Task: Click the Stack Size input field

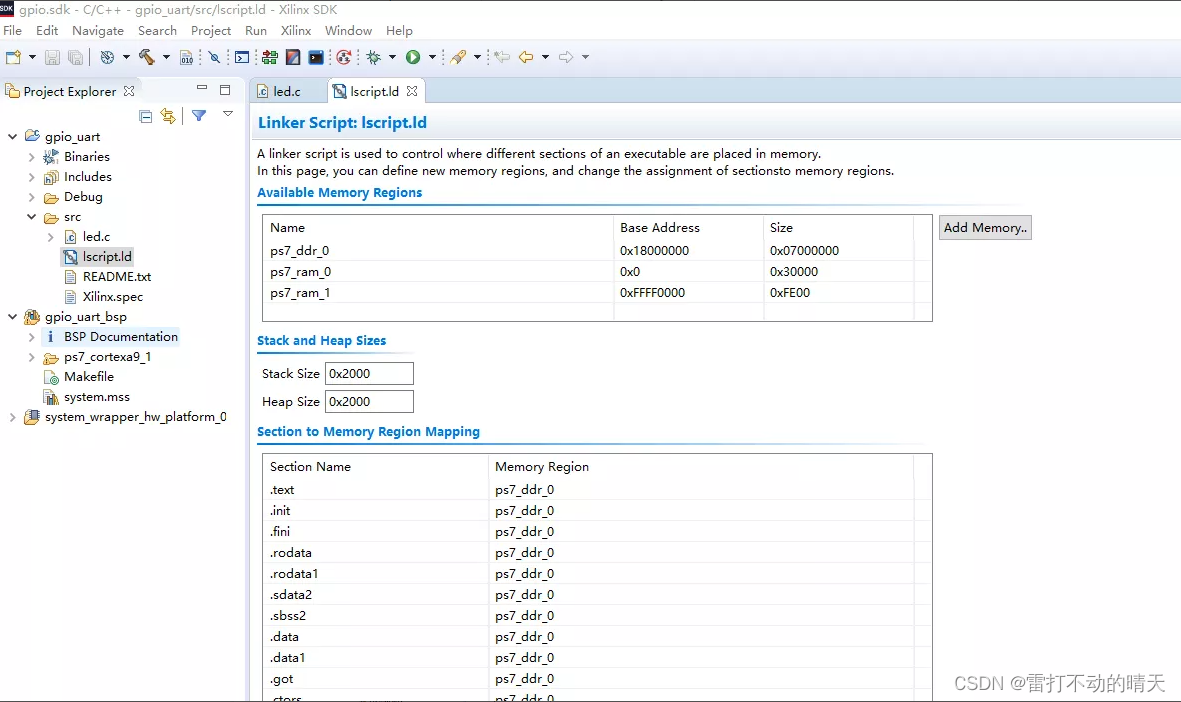Action: (368, 373)
